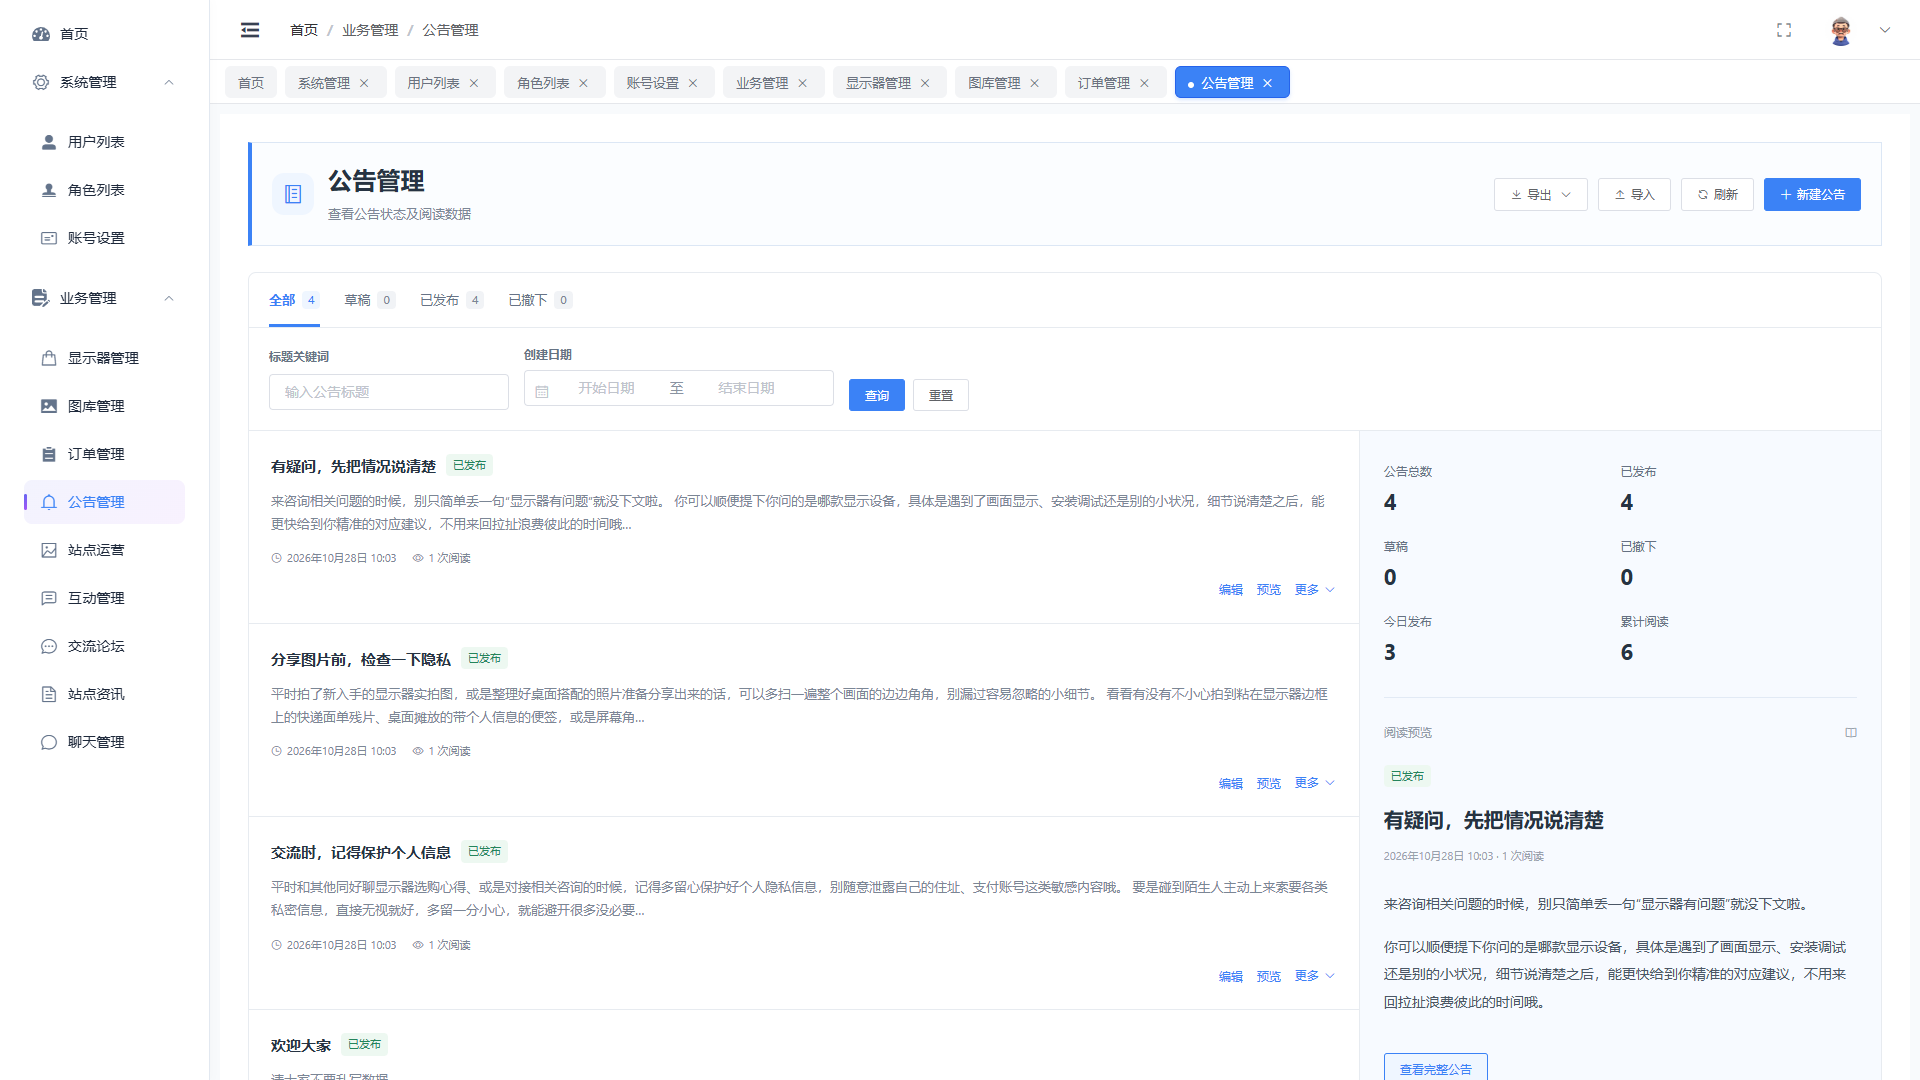
Task: Switch to the 角色列表 page tab
Action: click(x=554, y=83)
